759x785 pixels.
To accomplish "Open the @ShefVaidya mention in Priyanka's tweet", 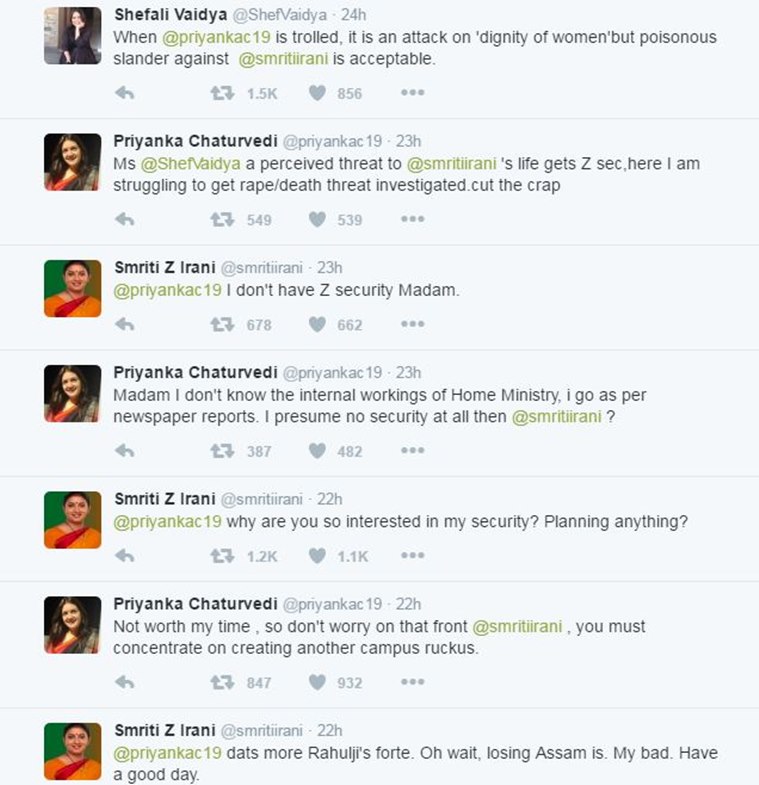I will click(184, 163).
